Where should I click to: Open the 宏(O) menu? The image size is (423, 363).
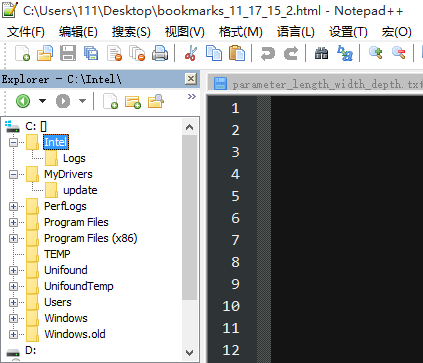[396, 32]
